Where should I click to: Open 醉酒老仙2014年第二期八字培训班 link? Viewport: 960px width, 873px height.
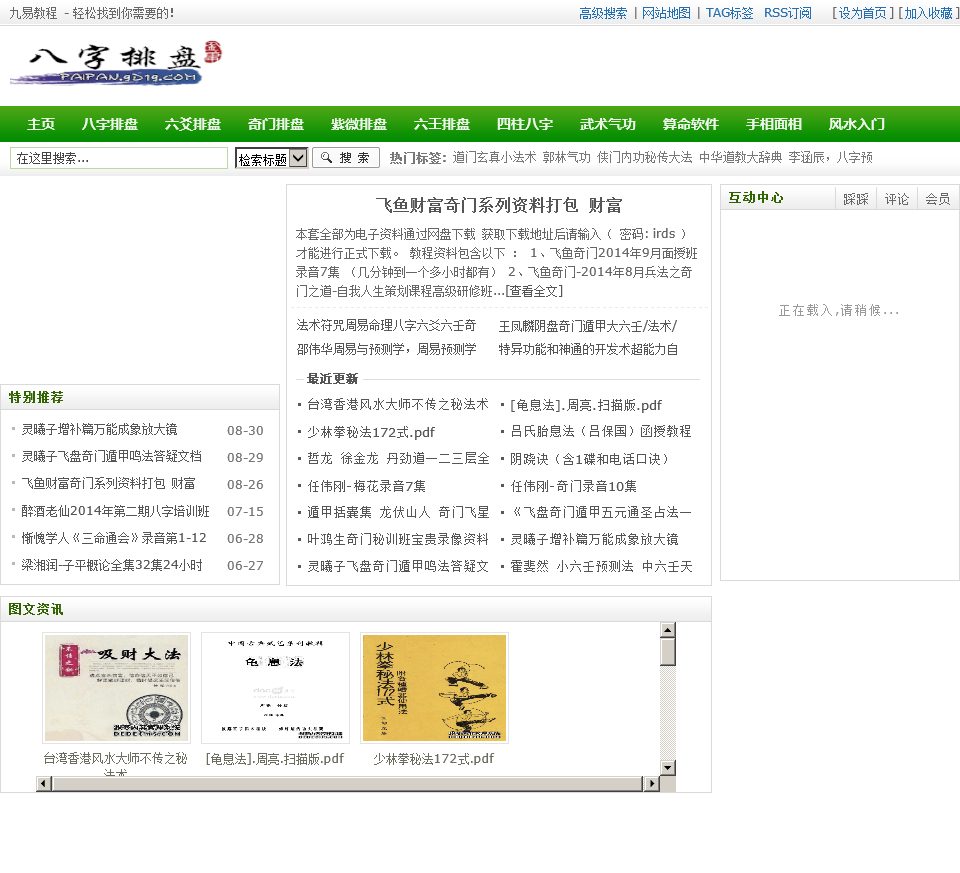[x=115, y=511]
